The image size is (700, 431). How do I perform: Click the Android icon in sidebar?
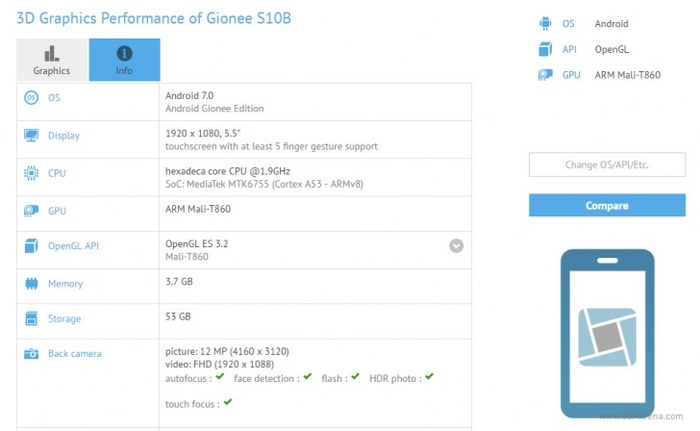tap(544, 23)
